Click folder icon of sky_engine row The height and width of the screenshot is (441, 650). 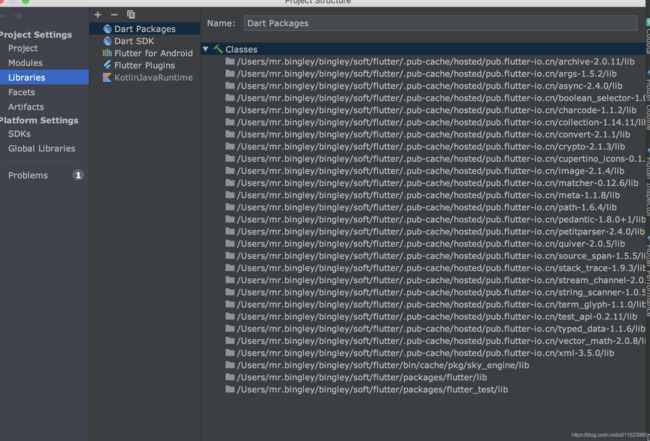point(230,365)
